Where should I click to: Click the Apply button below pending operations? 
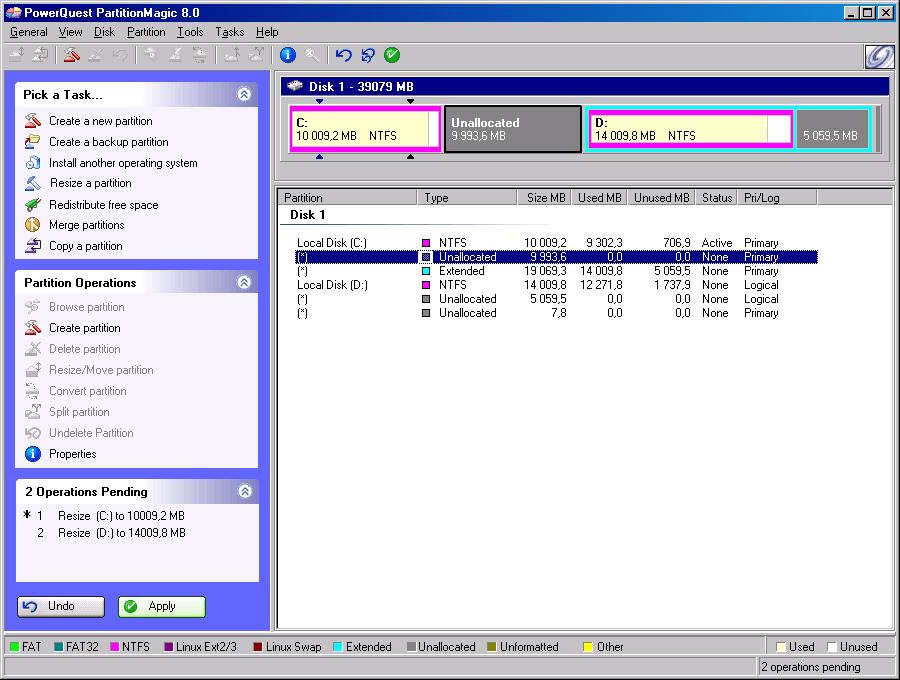point(162,607)
